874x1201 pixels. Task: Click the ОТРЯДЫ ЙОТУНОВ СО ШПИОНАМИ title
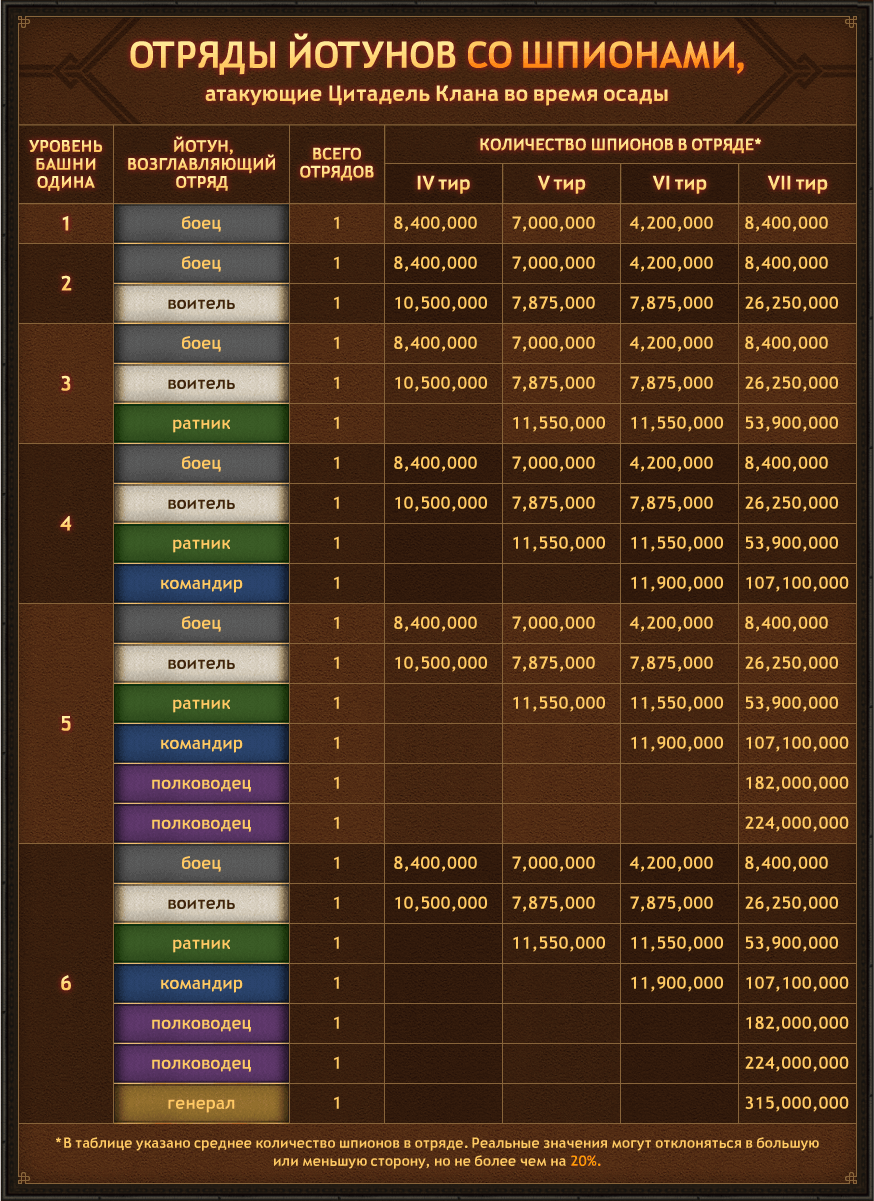tap(437, 56)
